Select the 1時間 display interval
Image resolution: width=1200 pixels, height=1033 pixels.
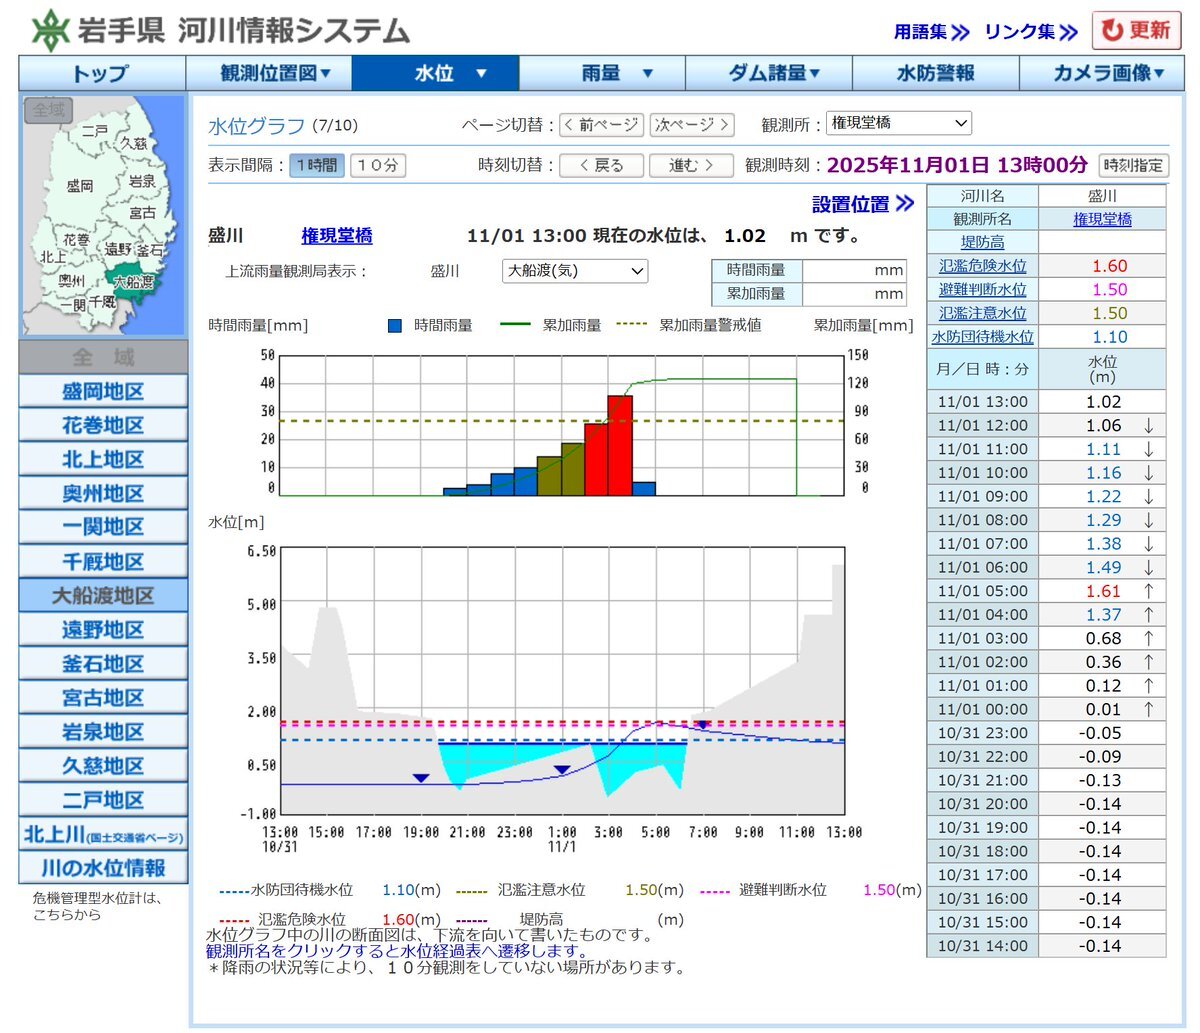[x=317, y=165]
